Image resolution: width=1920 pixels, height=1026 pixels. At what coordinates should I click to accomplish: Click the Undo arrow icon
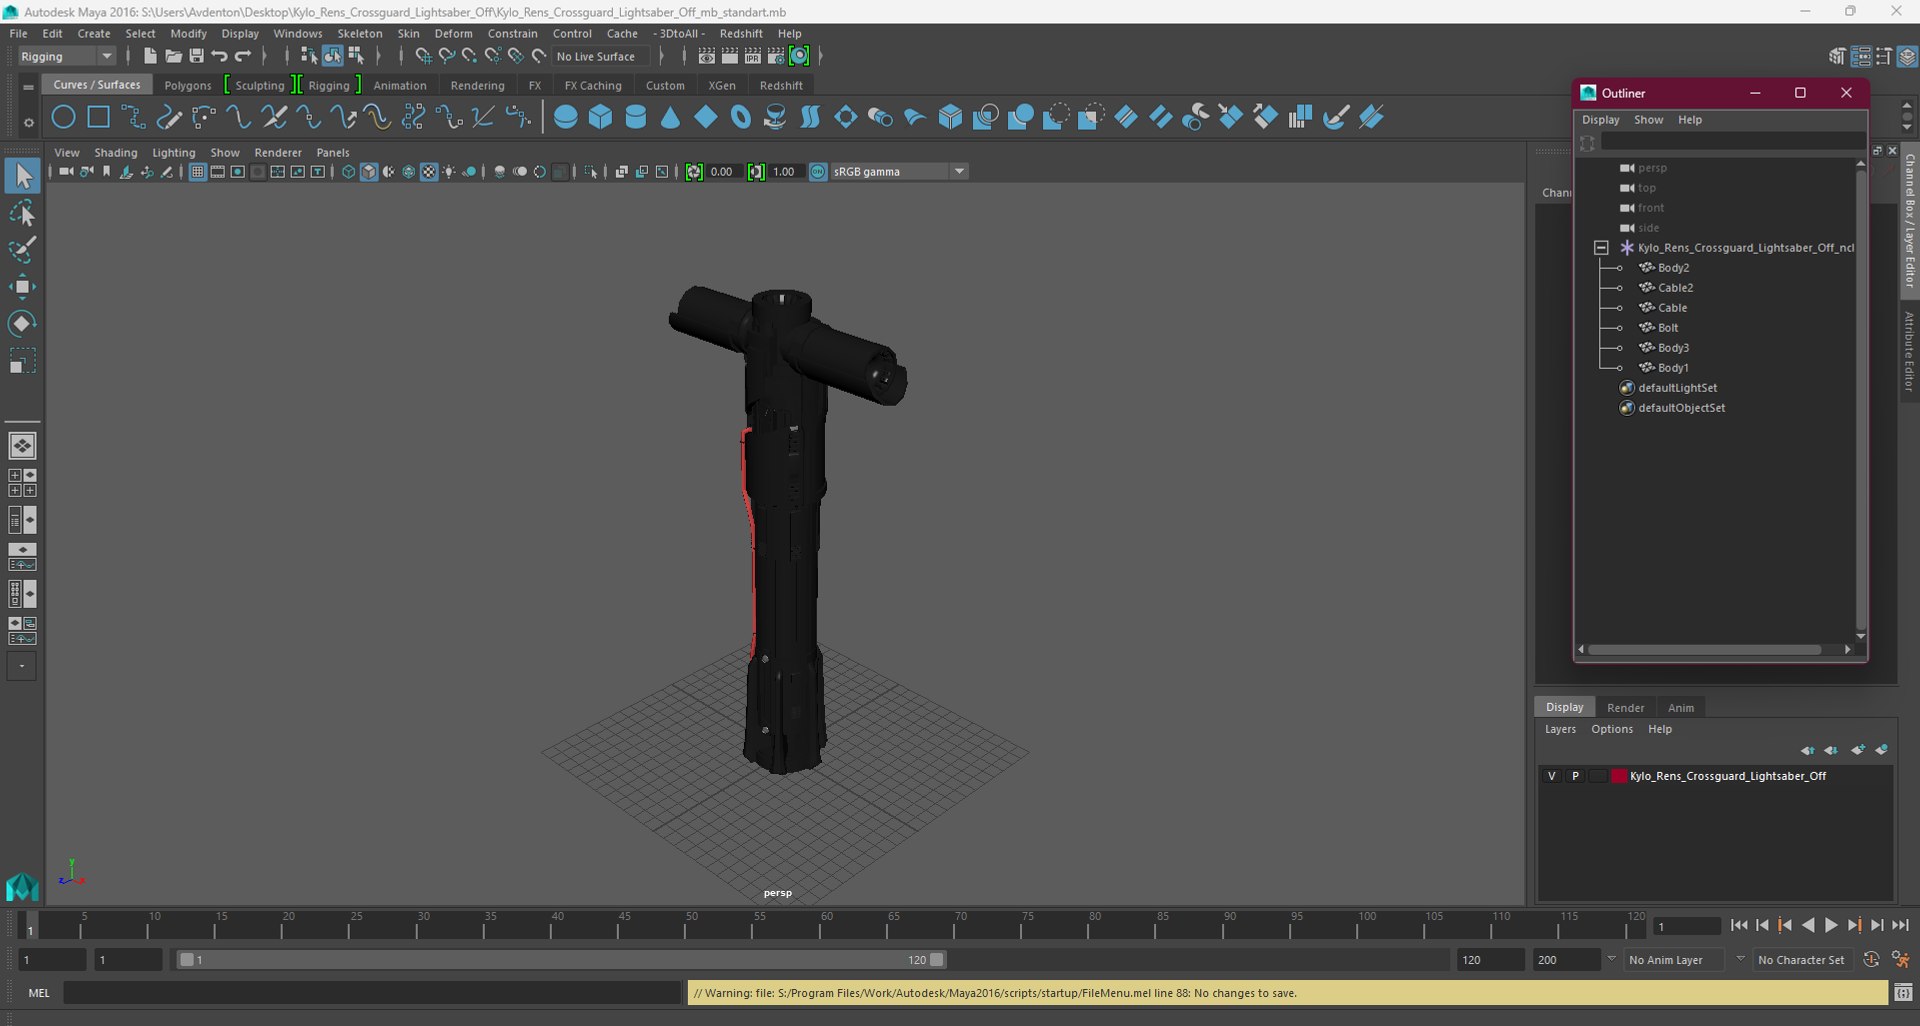coord(219,56)
